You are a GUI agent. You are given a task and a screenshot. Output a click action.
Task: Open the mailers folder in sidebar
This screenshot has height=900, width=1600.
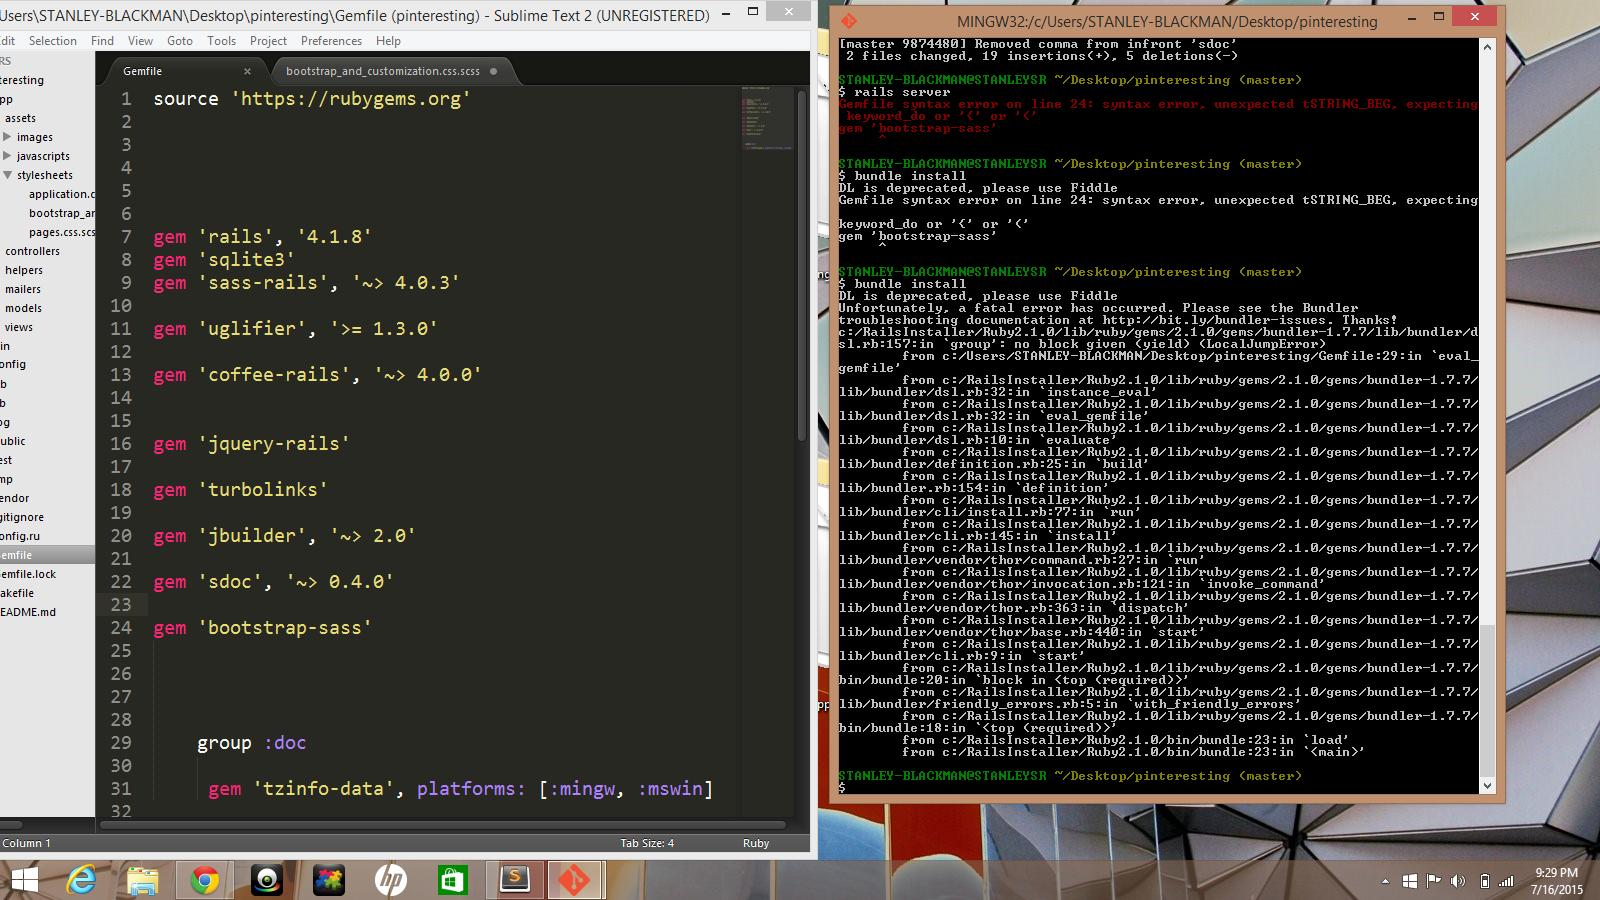(23, 289)
